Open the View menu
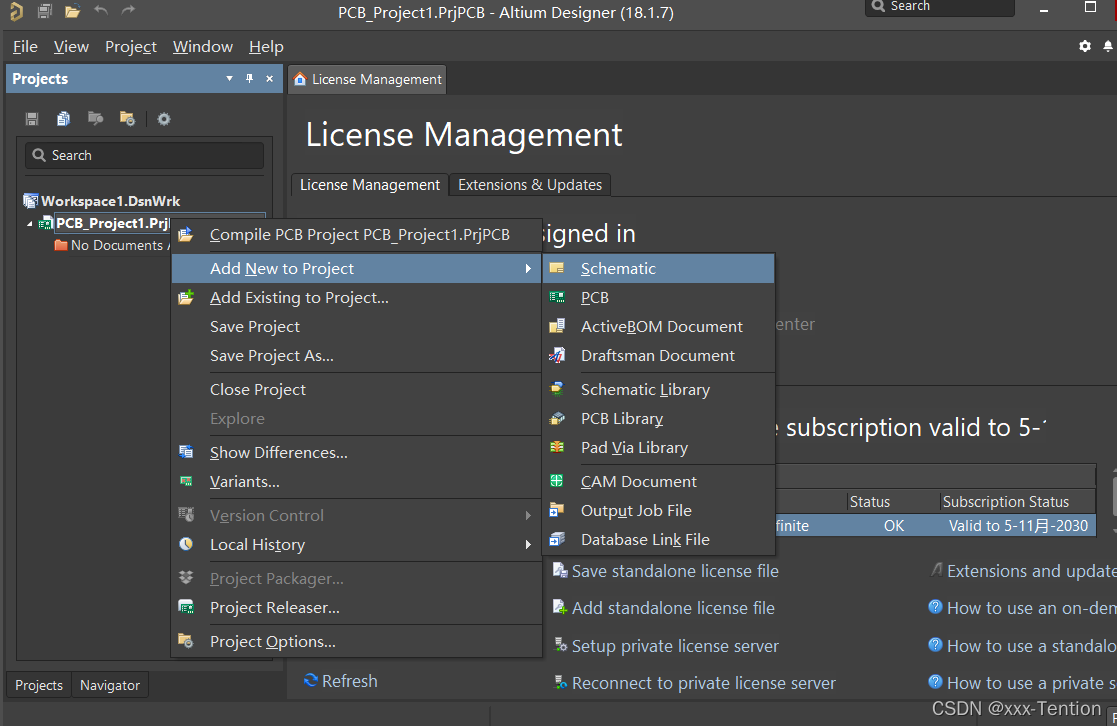Image resolution: width=1117 pixels, height=726 pixels. pyautogui.click(x=71, y=47)
